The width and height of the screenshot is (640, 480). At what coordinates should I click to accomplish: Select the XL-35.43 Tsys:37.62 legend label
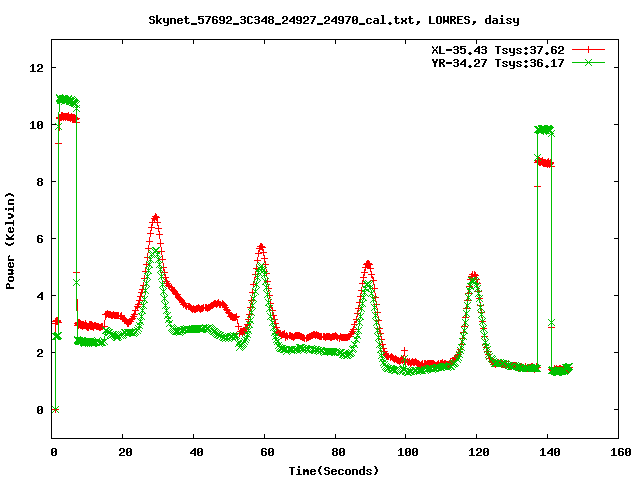pos(498,50)
